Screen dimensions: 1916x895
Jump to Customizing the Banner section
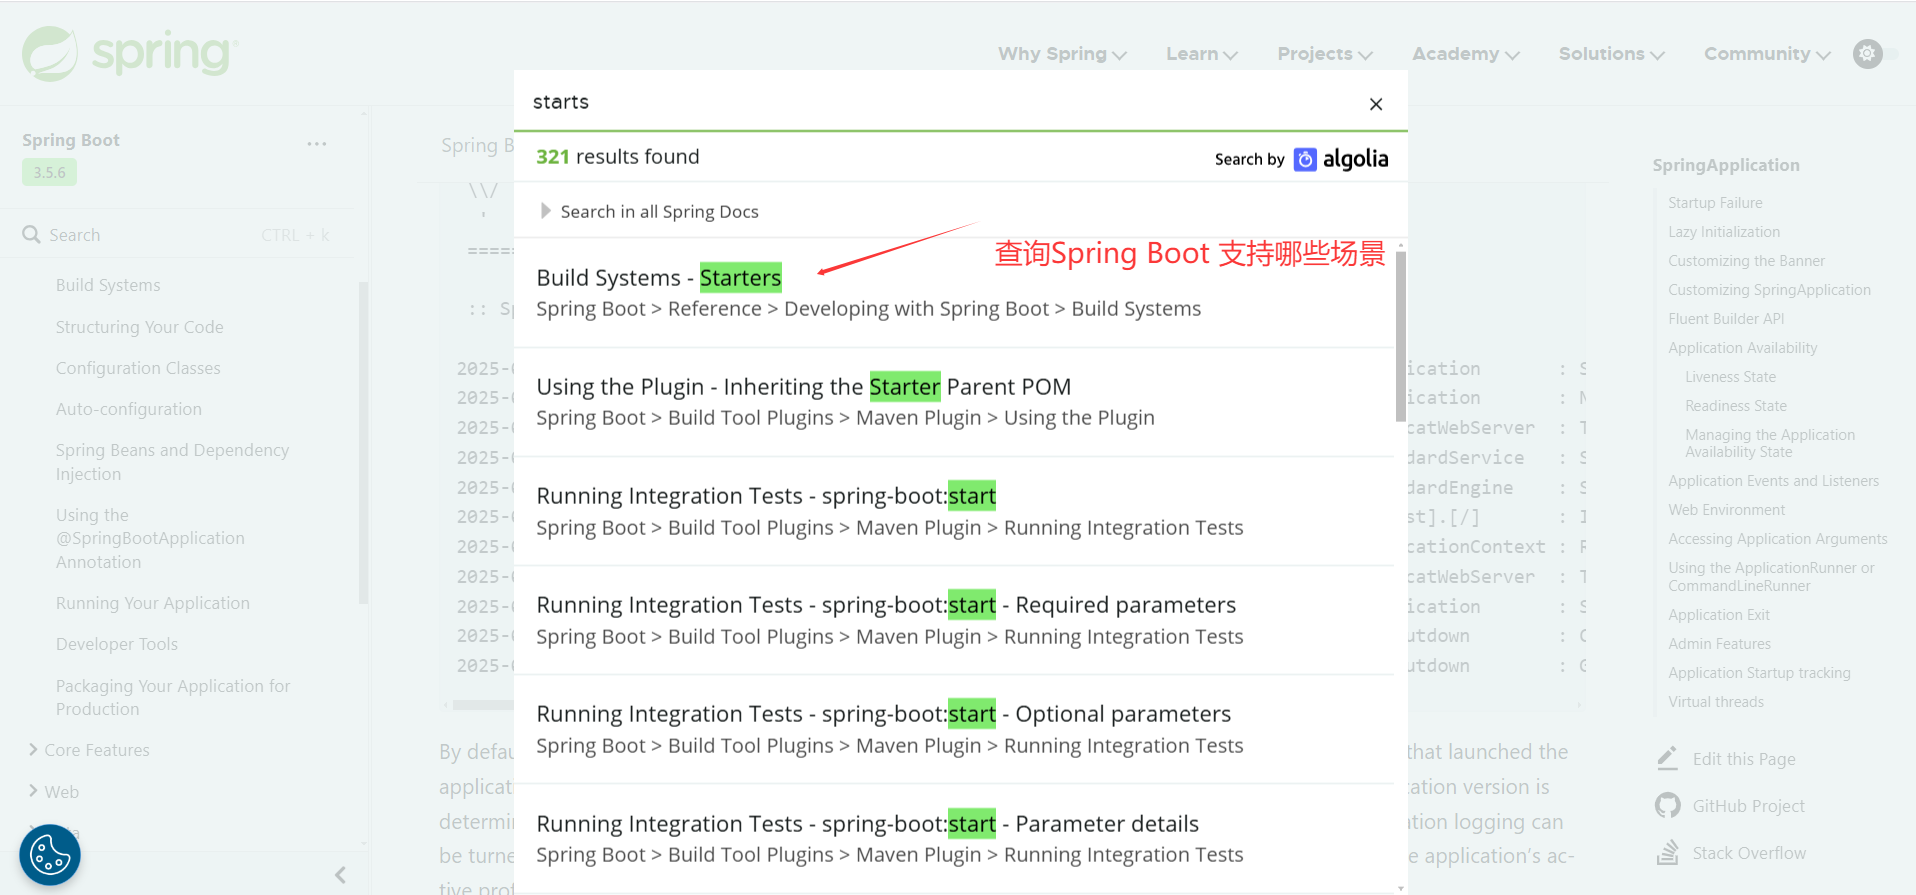(x=1746, y=261)
